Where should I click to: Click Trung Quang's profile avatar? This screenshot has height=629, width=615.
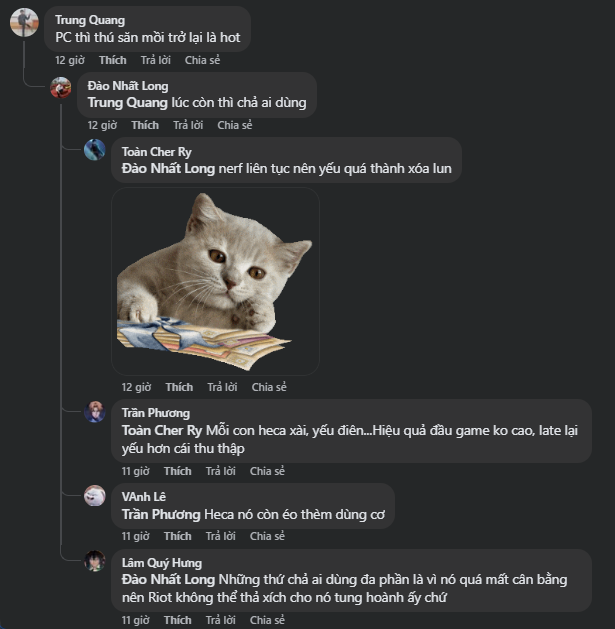click(23, 22)
